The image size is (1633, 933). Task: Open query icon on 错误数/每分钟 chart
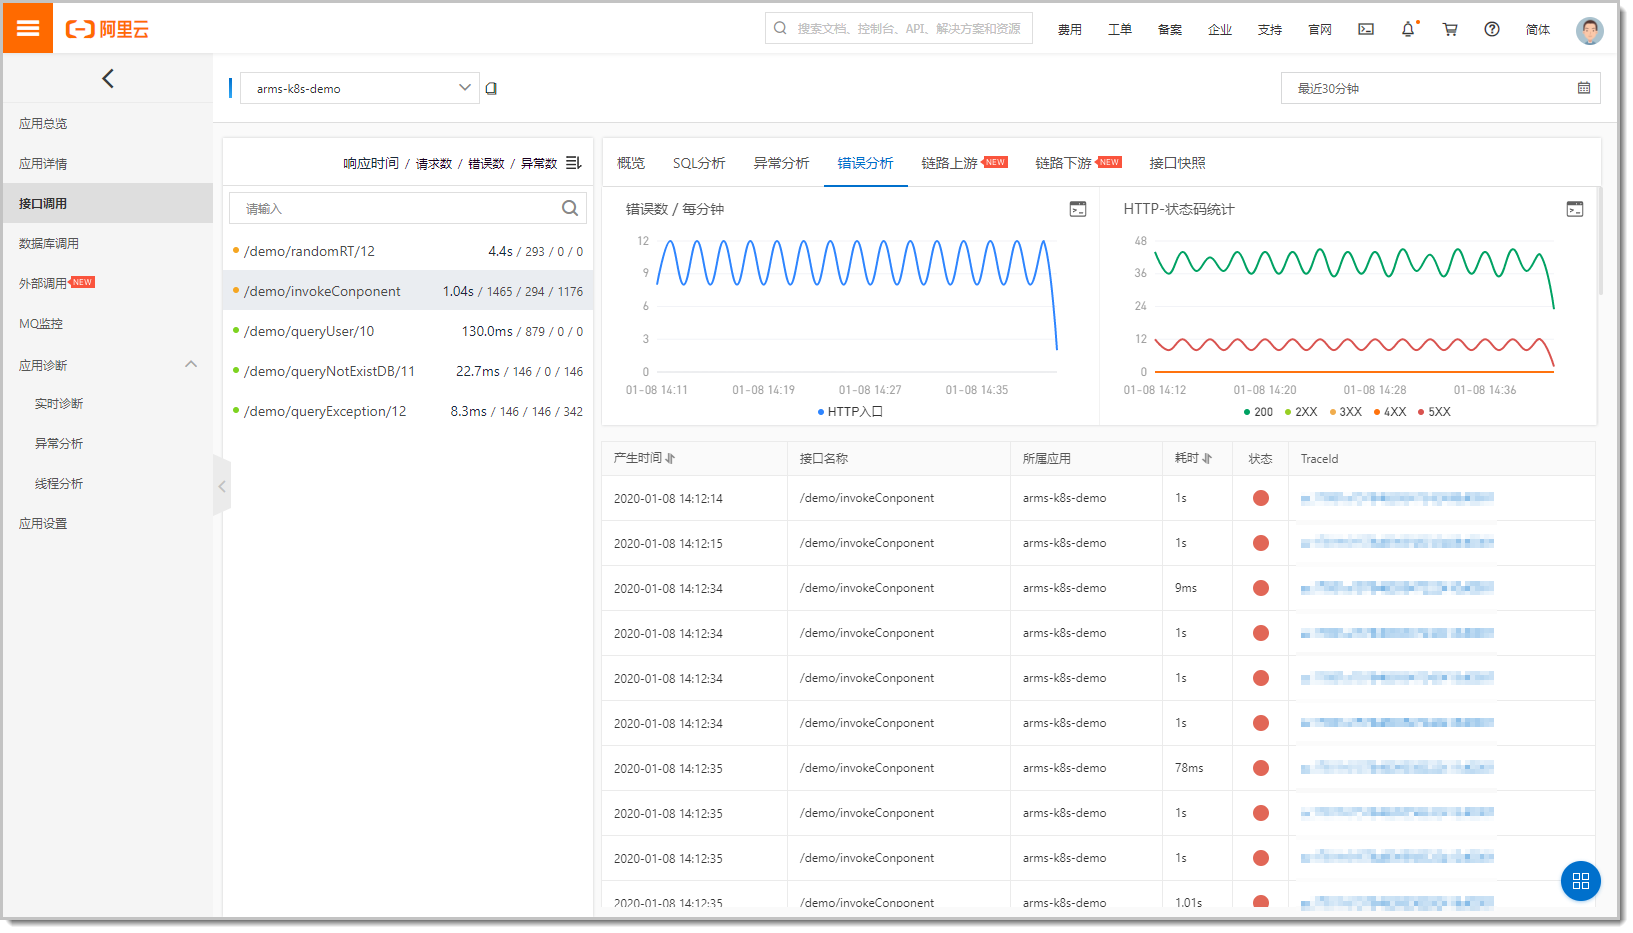coord(1078,209)
